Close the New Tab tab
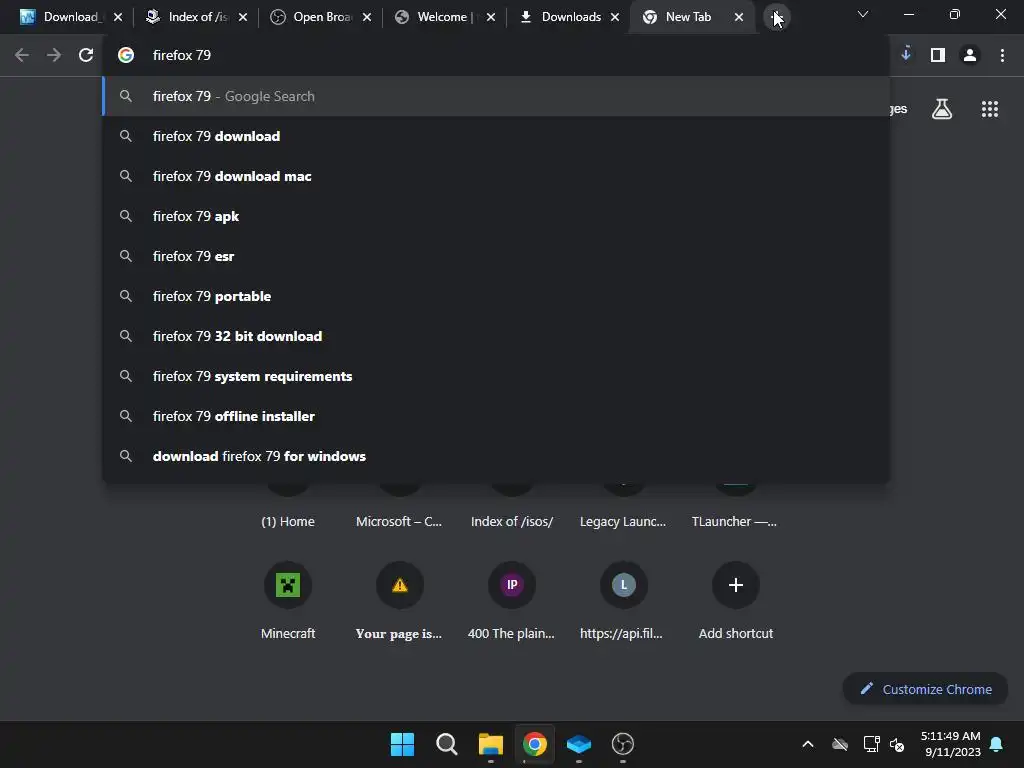1024x768 pixels. coord(739,18)
